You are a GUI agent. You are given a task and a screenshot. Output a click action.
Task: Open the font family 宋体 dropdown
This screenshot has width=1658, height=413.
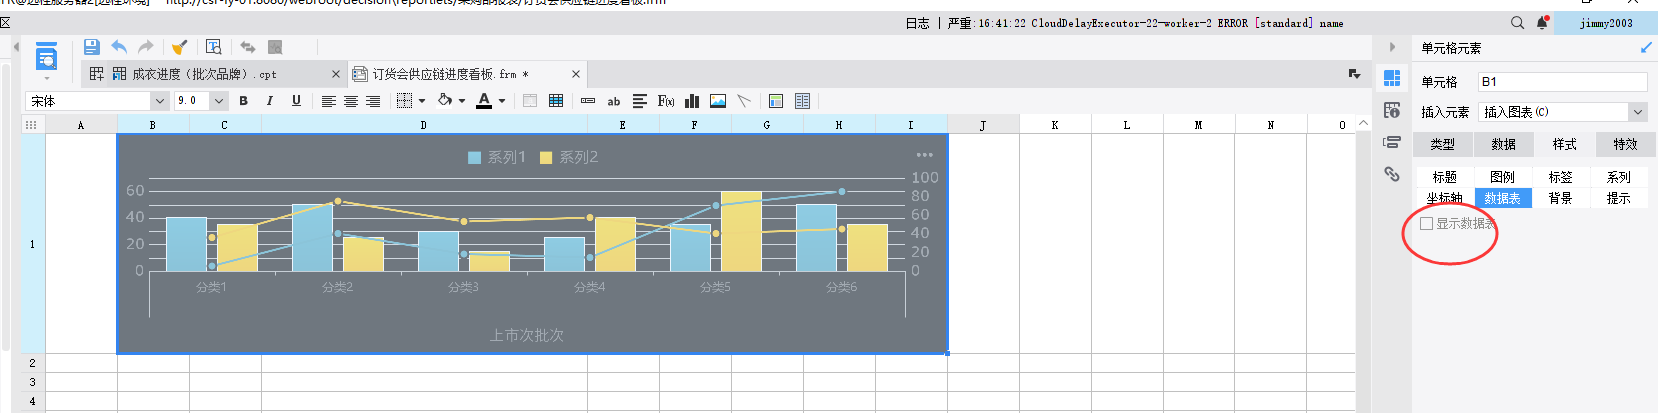[x=159, y=101]
